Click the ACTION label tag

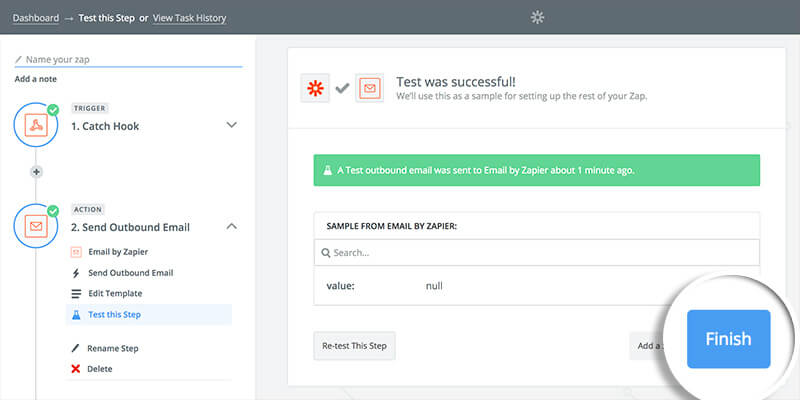click(x=88, y=209)
